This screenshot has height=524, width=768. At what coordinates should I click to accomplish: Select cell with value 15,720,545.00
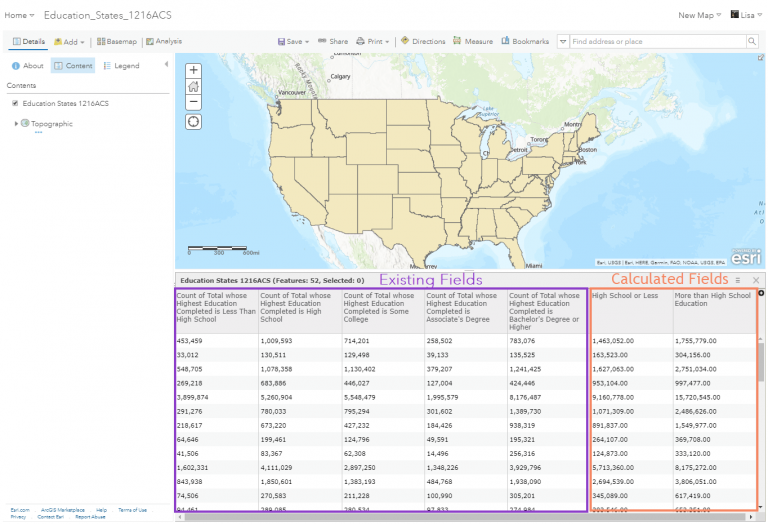[x=715, y=398]
